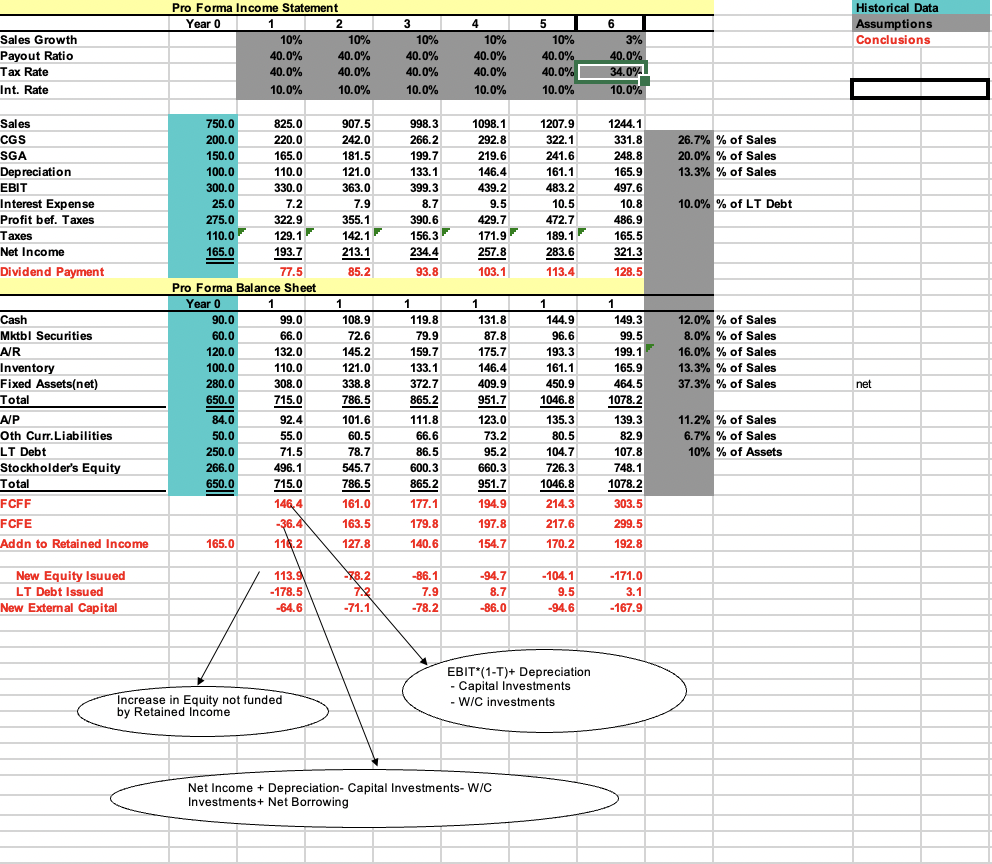Click the fill handle of selected 34.0% cell

[x=645, y=79]
